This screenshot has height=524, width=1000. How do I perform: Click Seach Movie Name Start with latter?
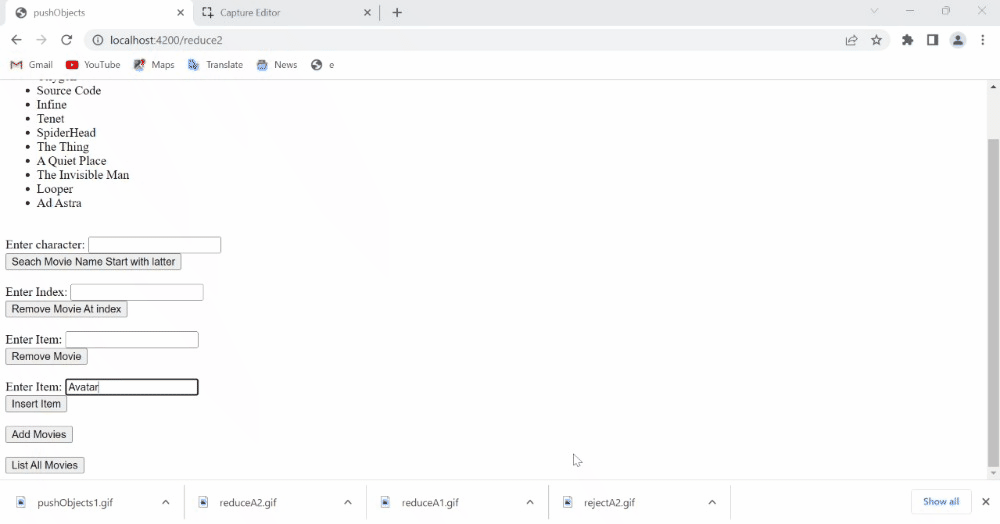(93, 262)
